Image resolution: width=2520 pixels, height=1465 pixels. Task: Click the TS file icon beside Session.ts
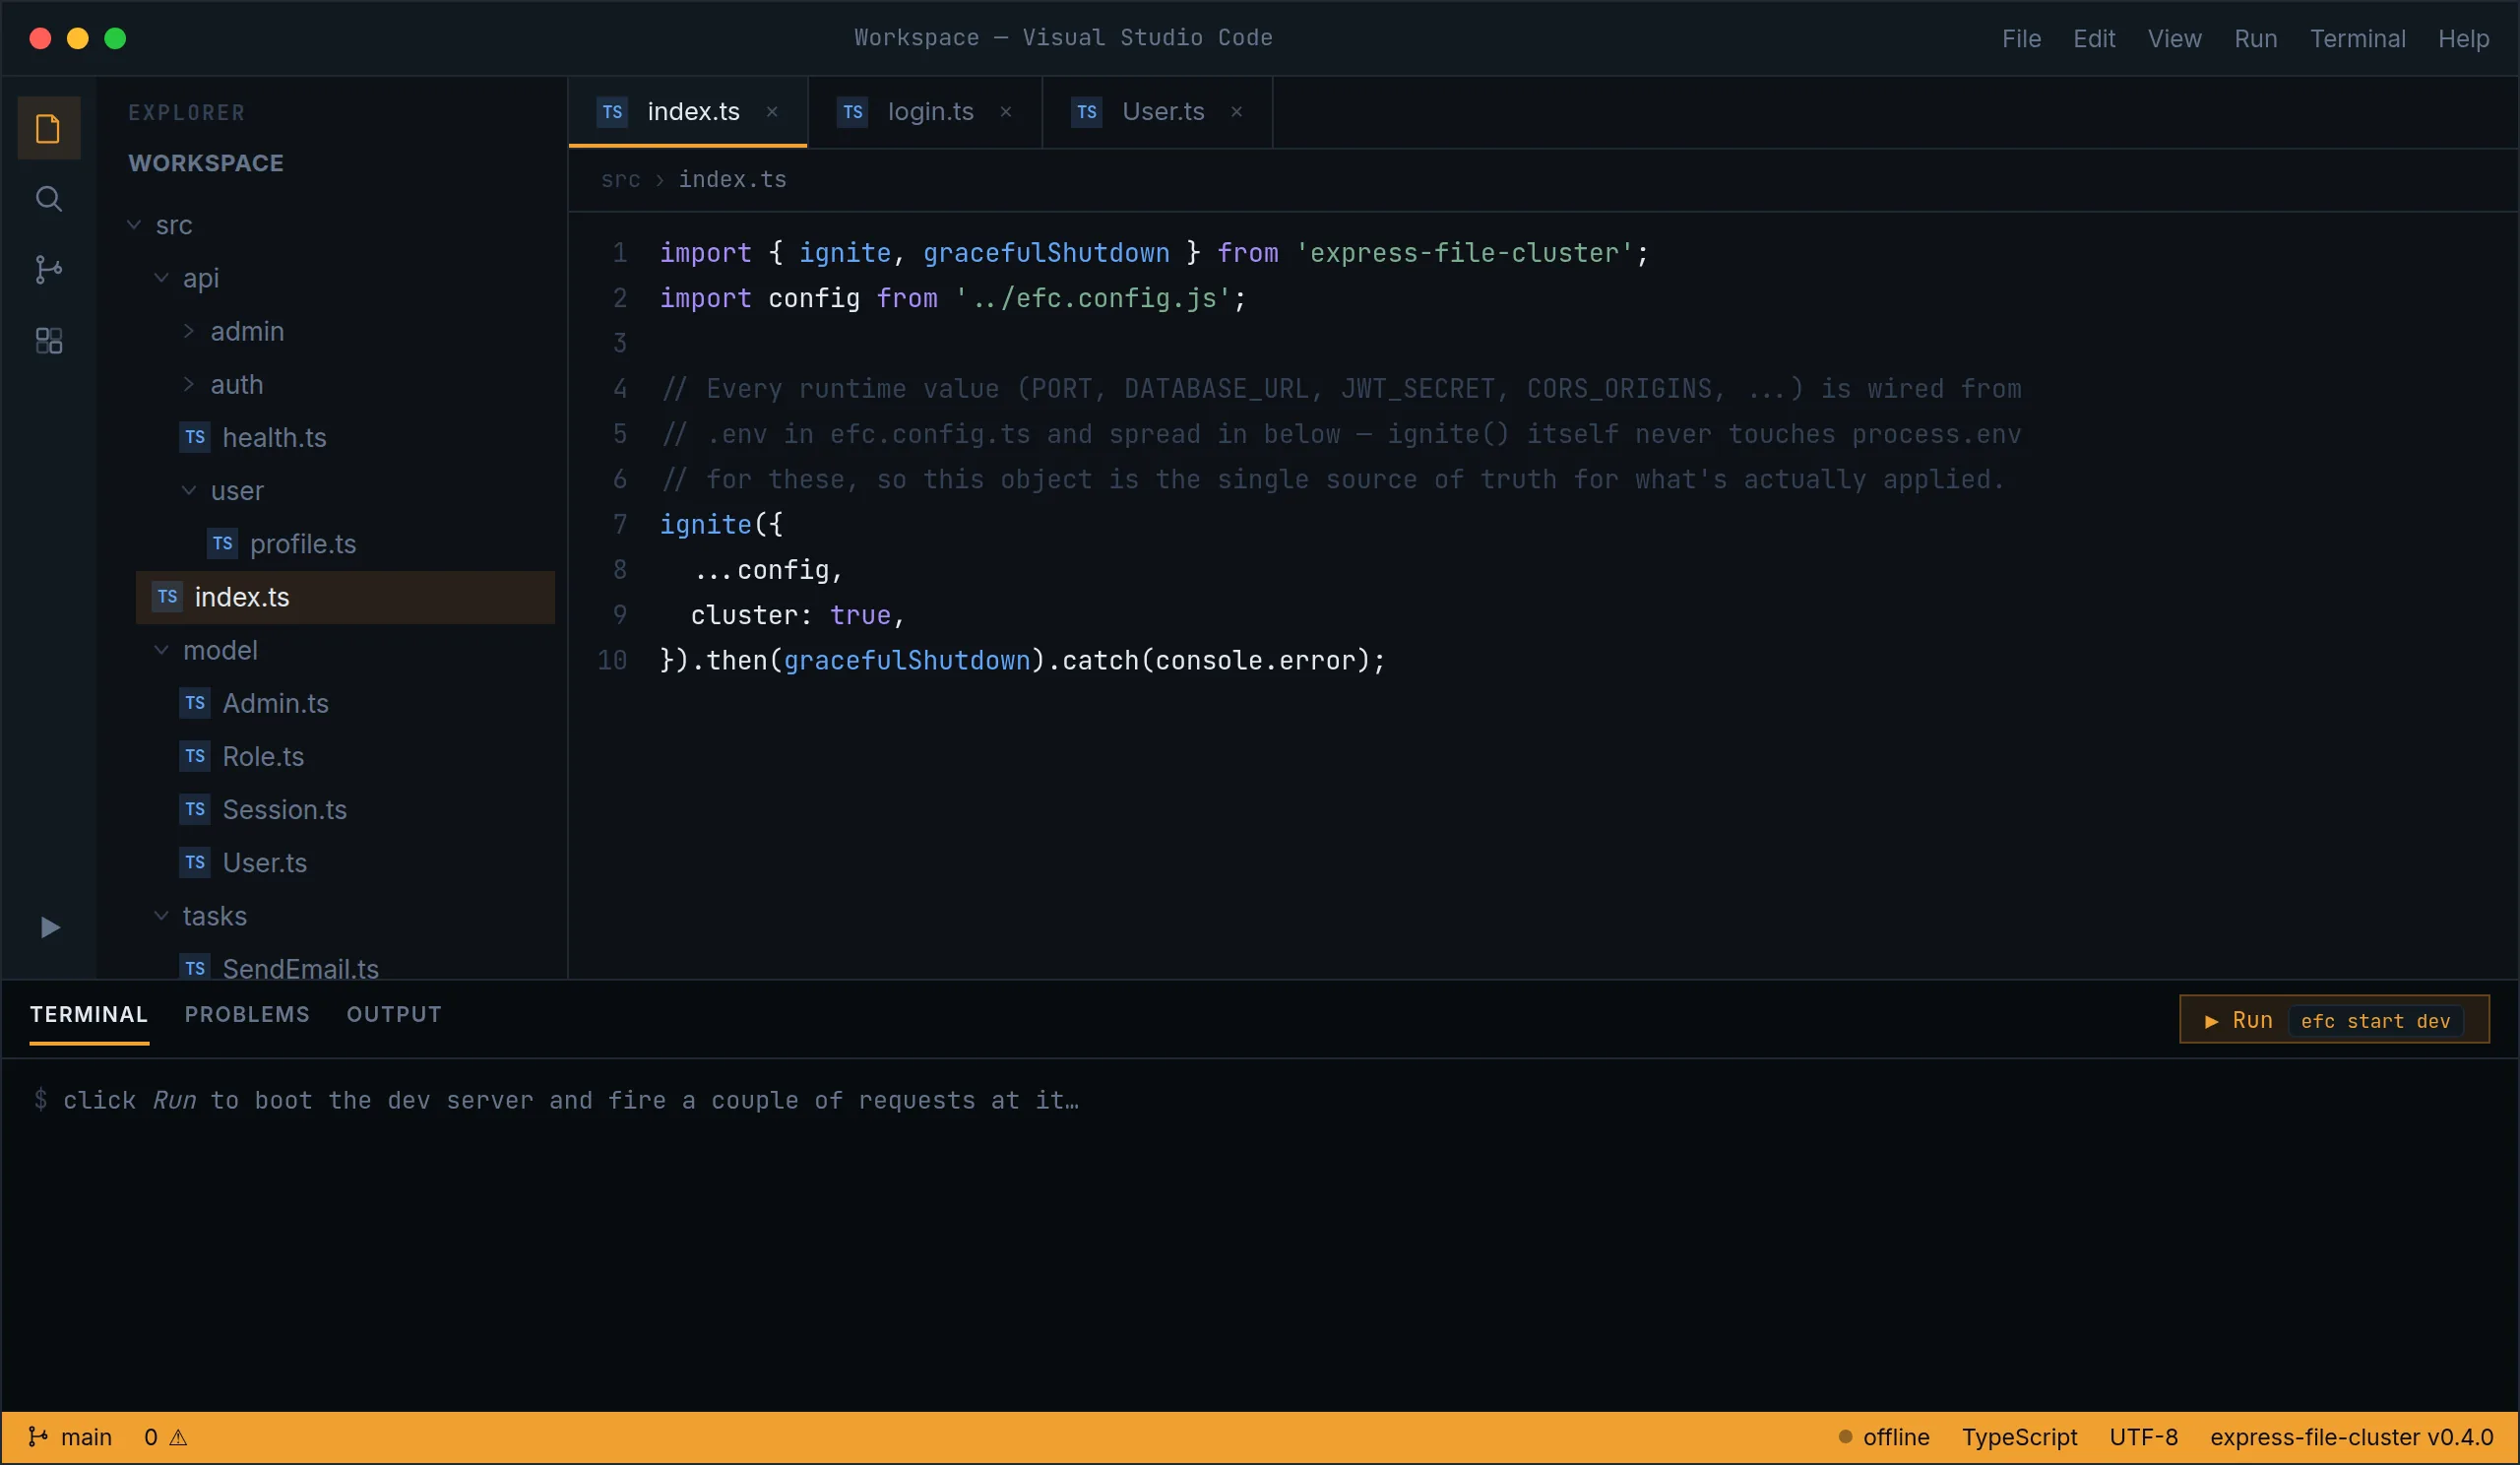coord(195,809)
